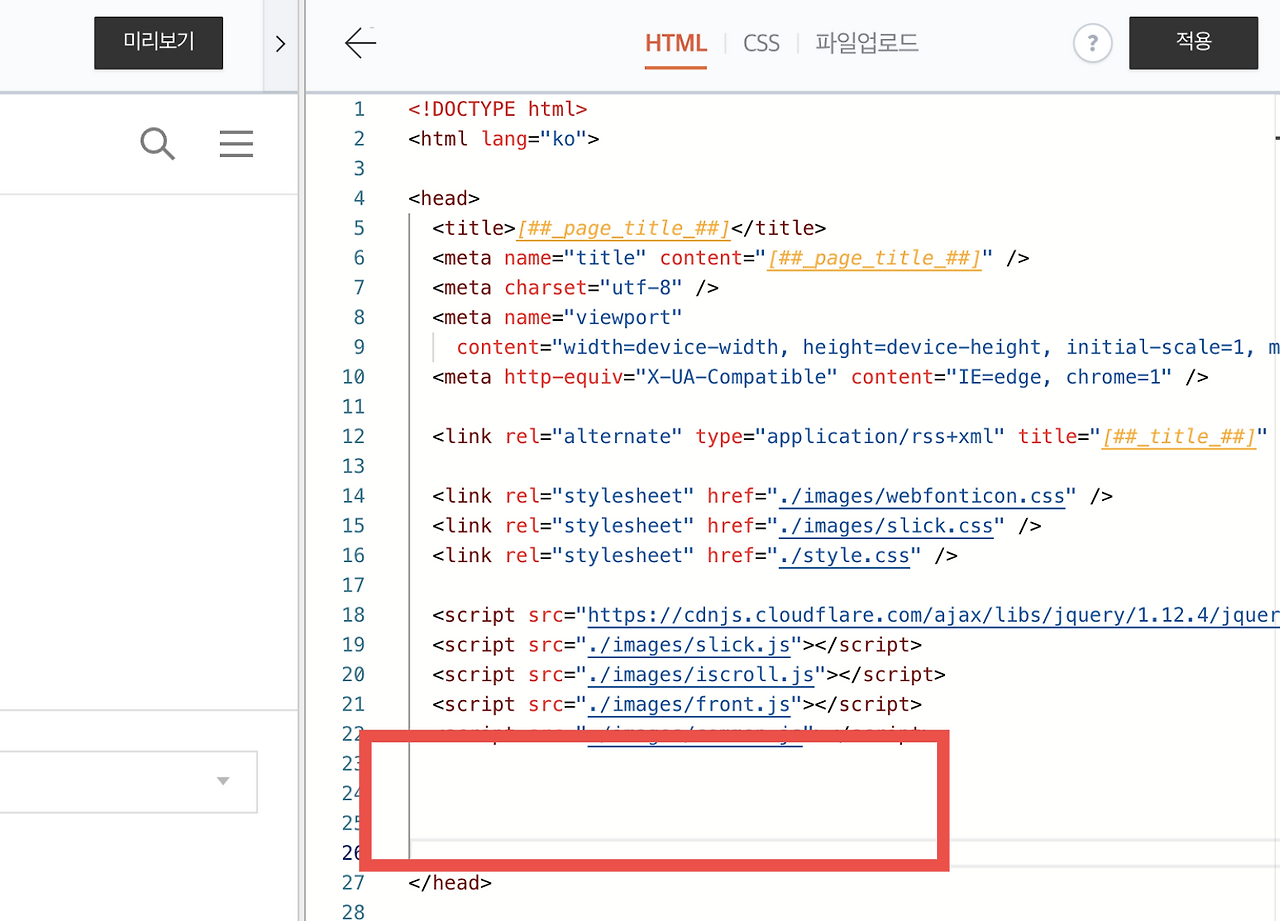Switch to the CSS tab
The width and height of the screenshot is (1280, 921).
pyautogui.click(x=761, y=43)
